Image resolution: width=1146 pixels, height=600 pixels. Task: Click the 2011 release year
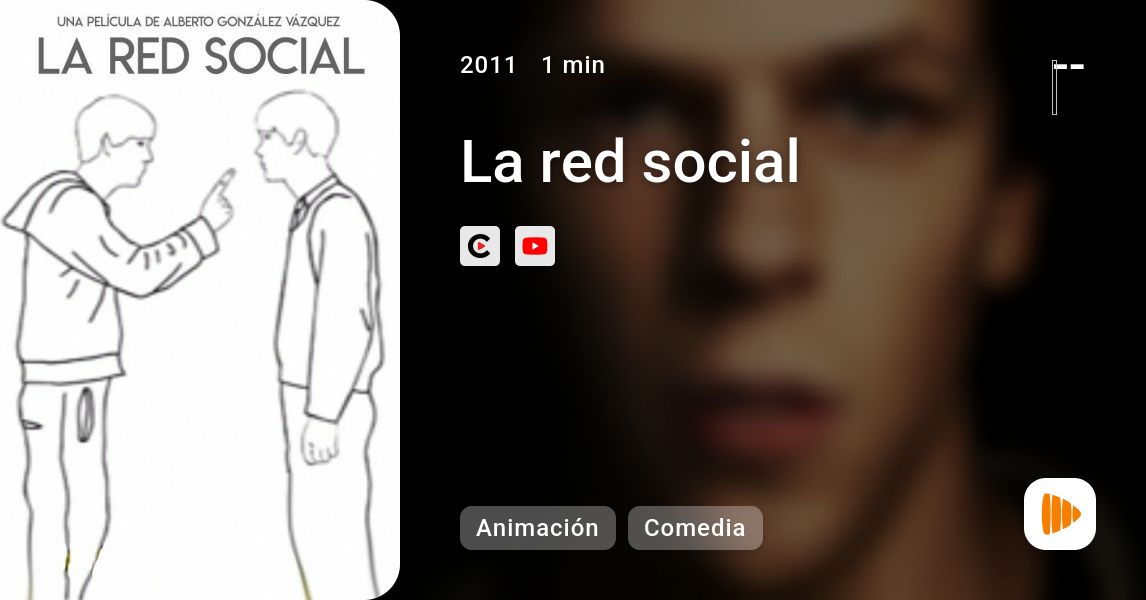point(488,65)
